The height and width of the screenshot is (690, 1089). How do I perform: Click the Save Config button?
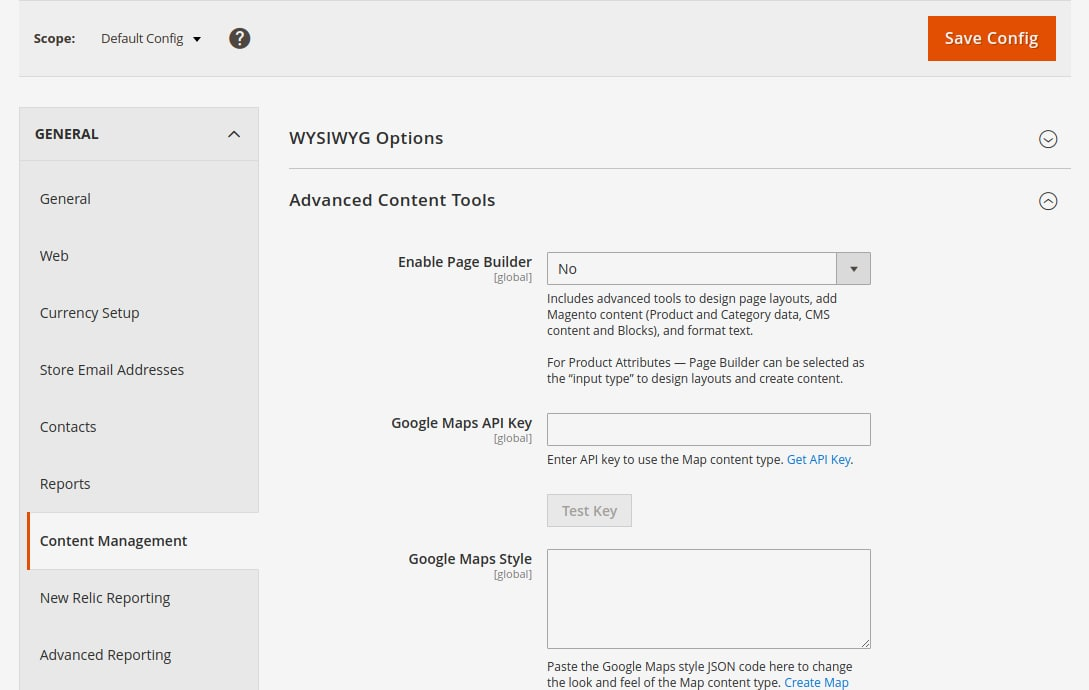point(991,38)
